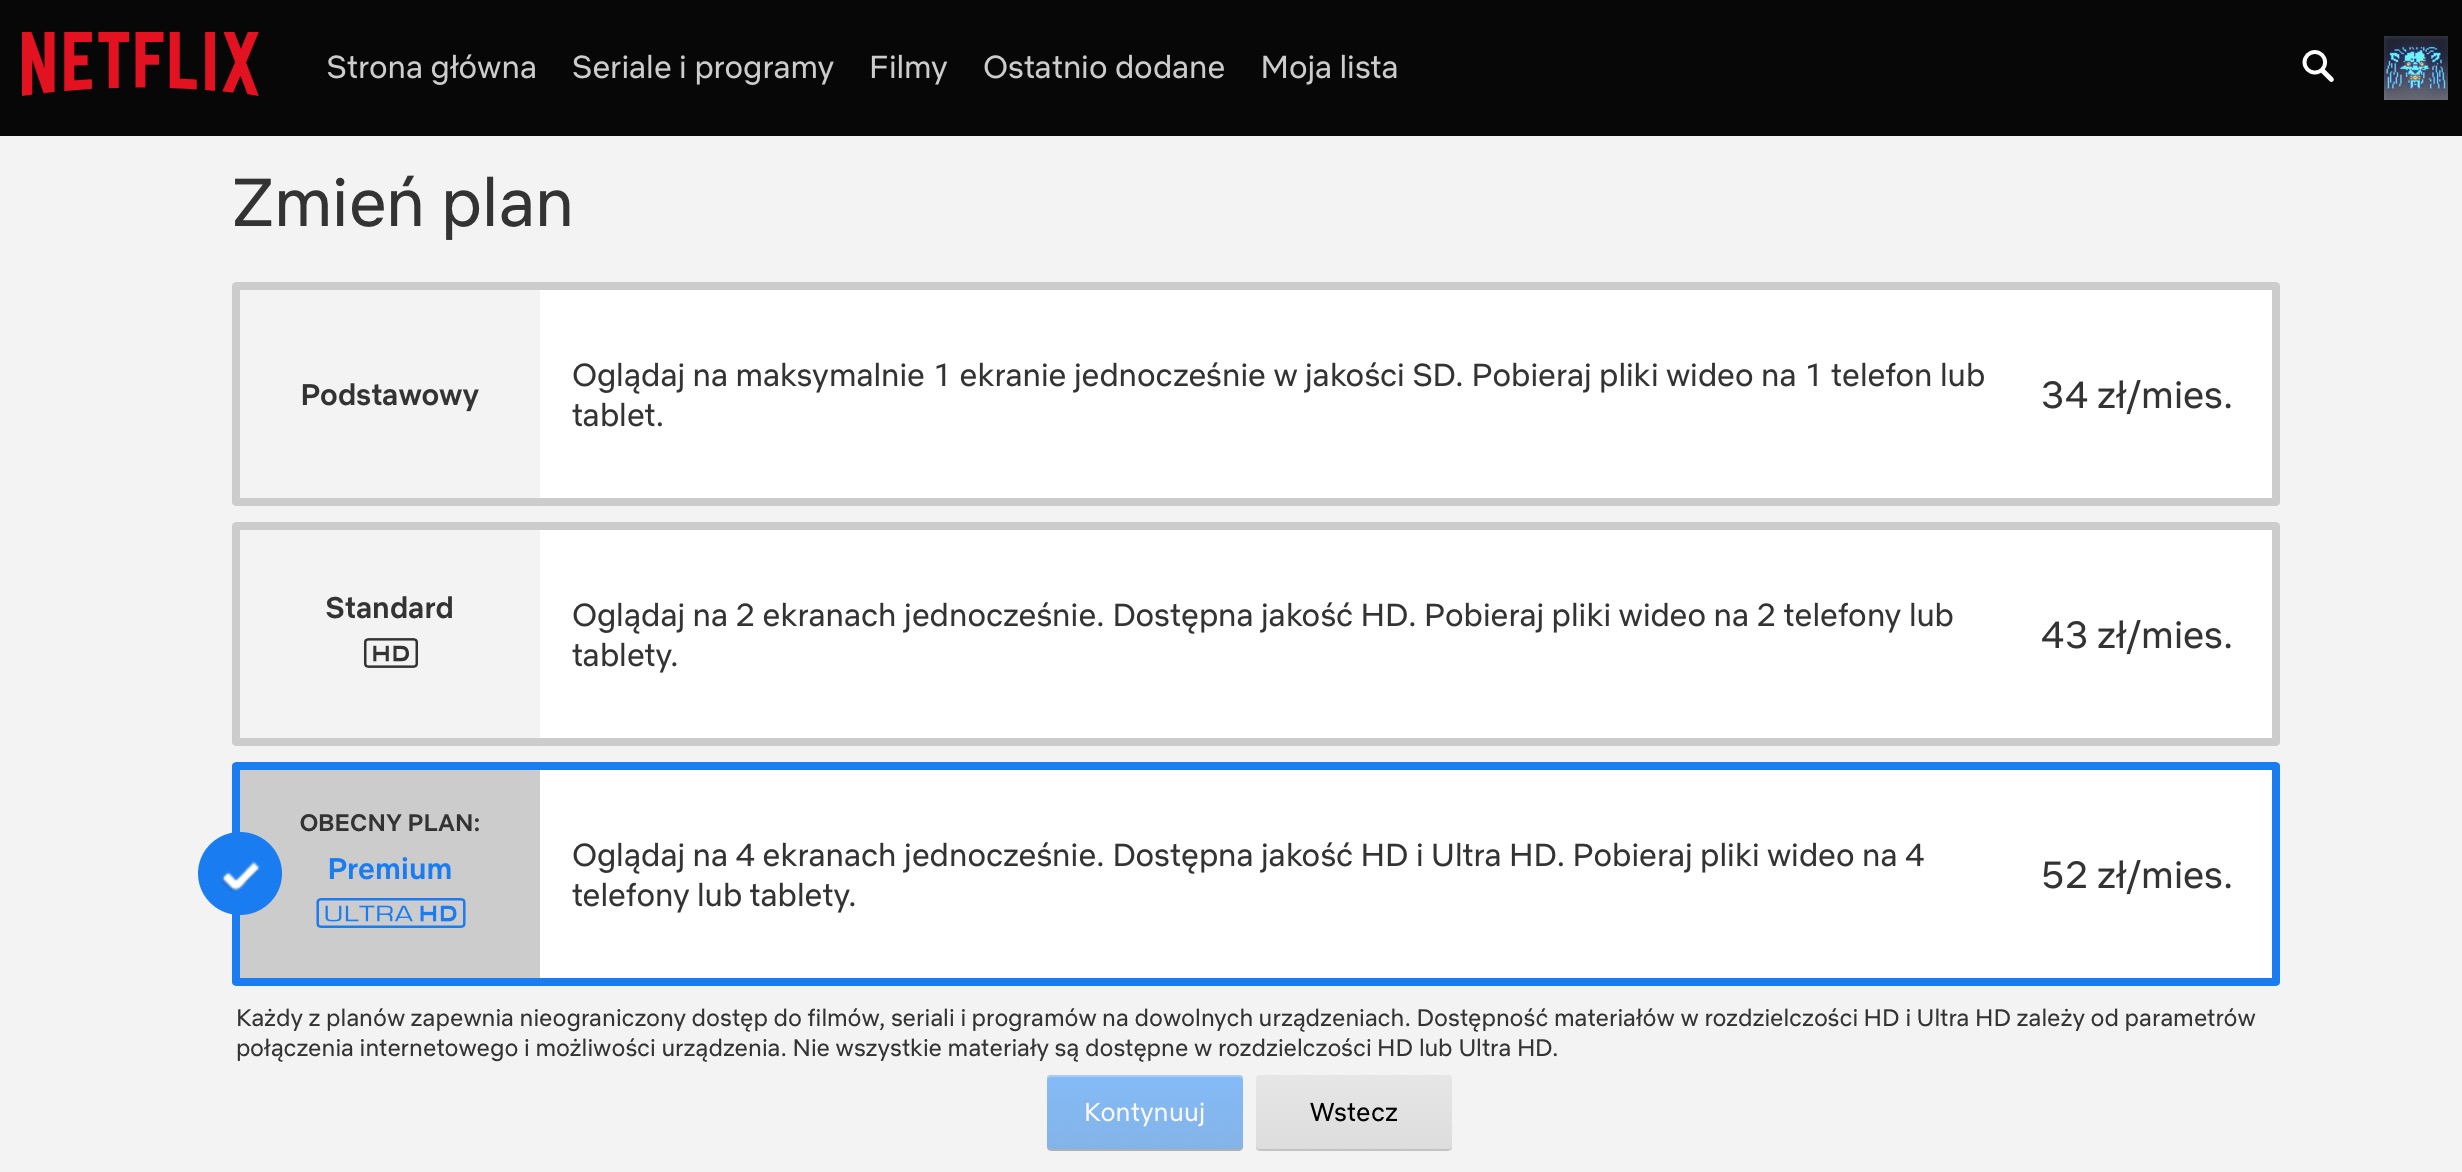This screenshot has height=1172, width=2462.
Task: Click the blue checkmark on Premium plan
Action: pyautogui.click(x=240, y=873)
